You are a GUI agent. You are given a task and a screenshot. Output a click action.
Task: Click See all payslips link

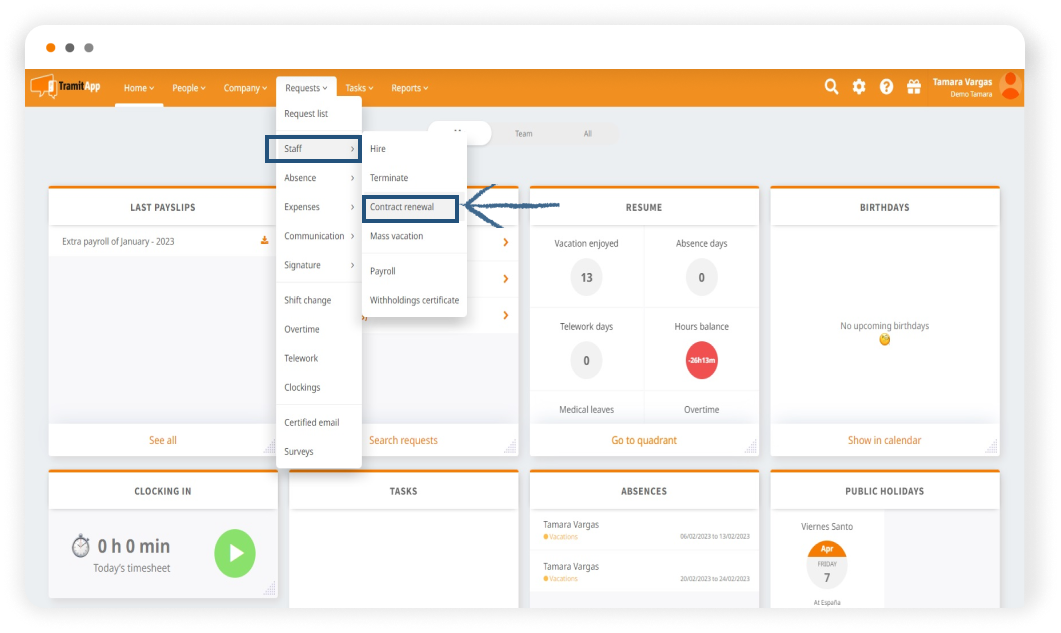click(x=163, y=440)
